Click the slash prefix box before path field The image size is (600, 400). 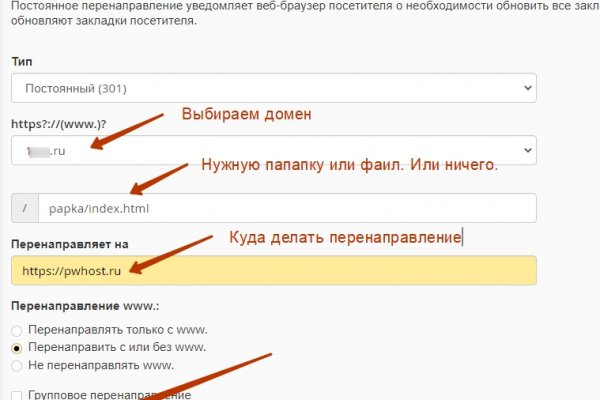[24, 208]
